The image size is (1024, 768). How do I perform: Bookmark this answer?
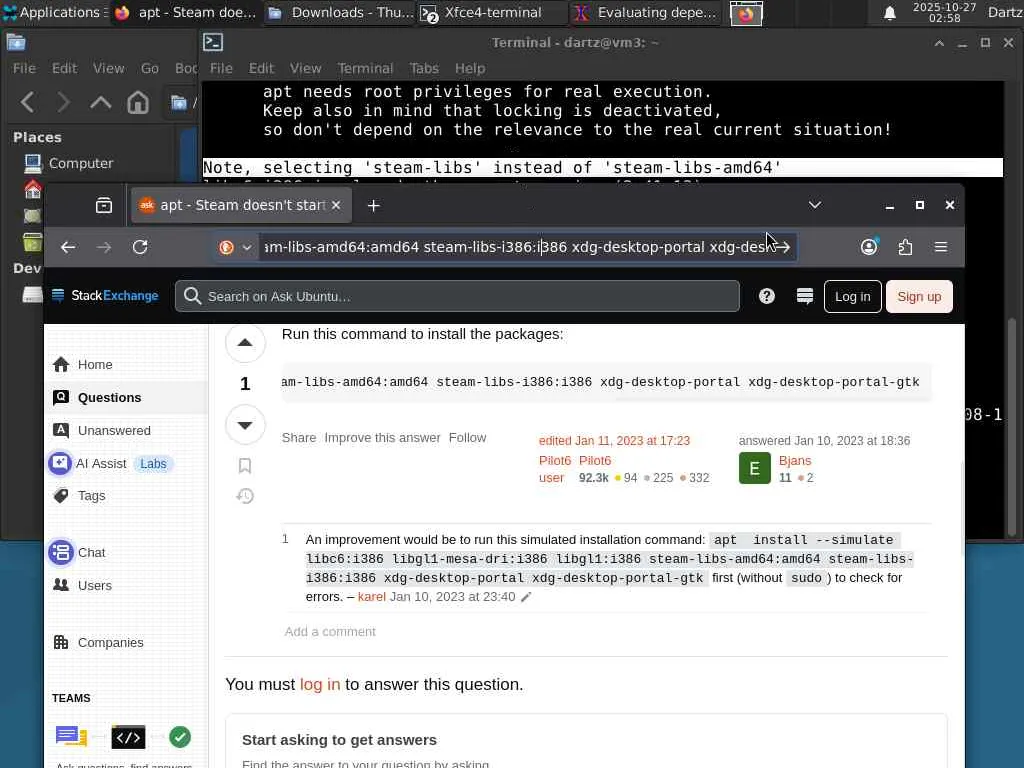pos(245,466)
